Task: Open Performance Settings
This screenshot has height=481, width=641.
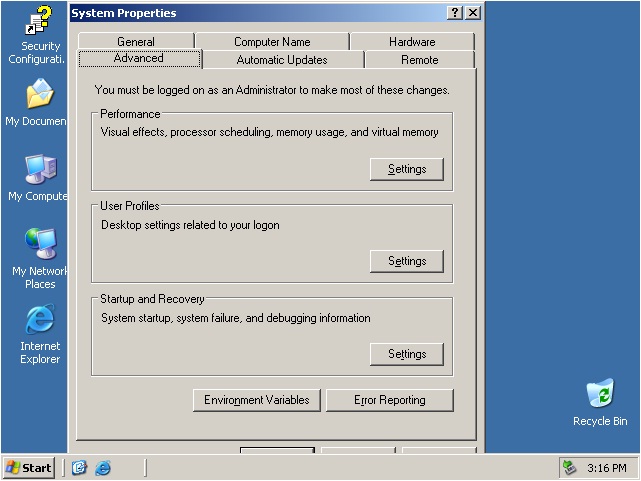Action: click(x=407, y=169)
